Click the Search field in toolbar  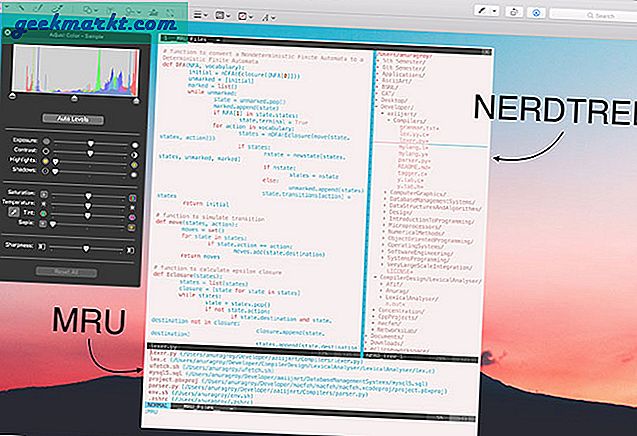click(x=592, y=15)
